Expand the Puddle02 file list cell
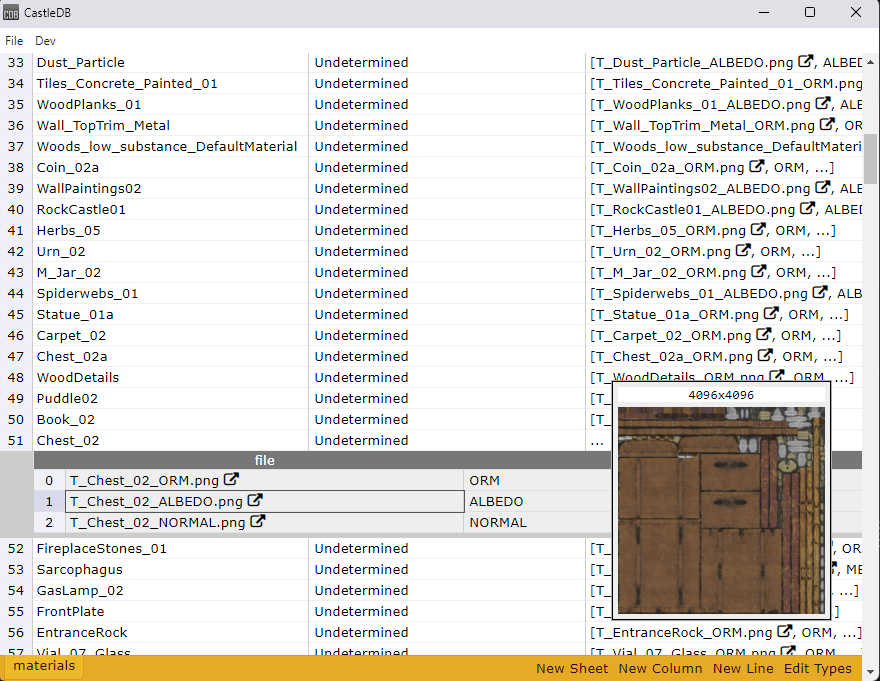 click(x=598, y=399)
